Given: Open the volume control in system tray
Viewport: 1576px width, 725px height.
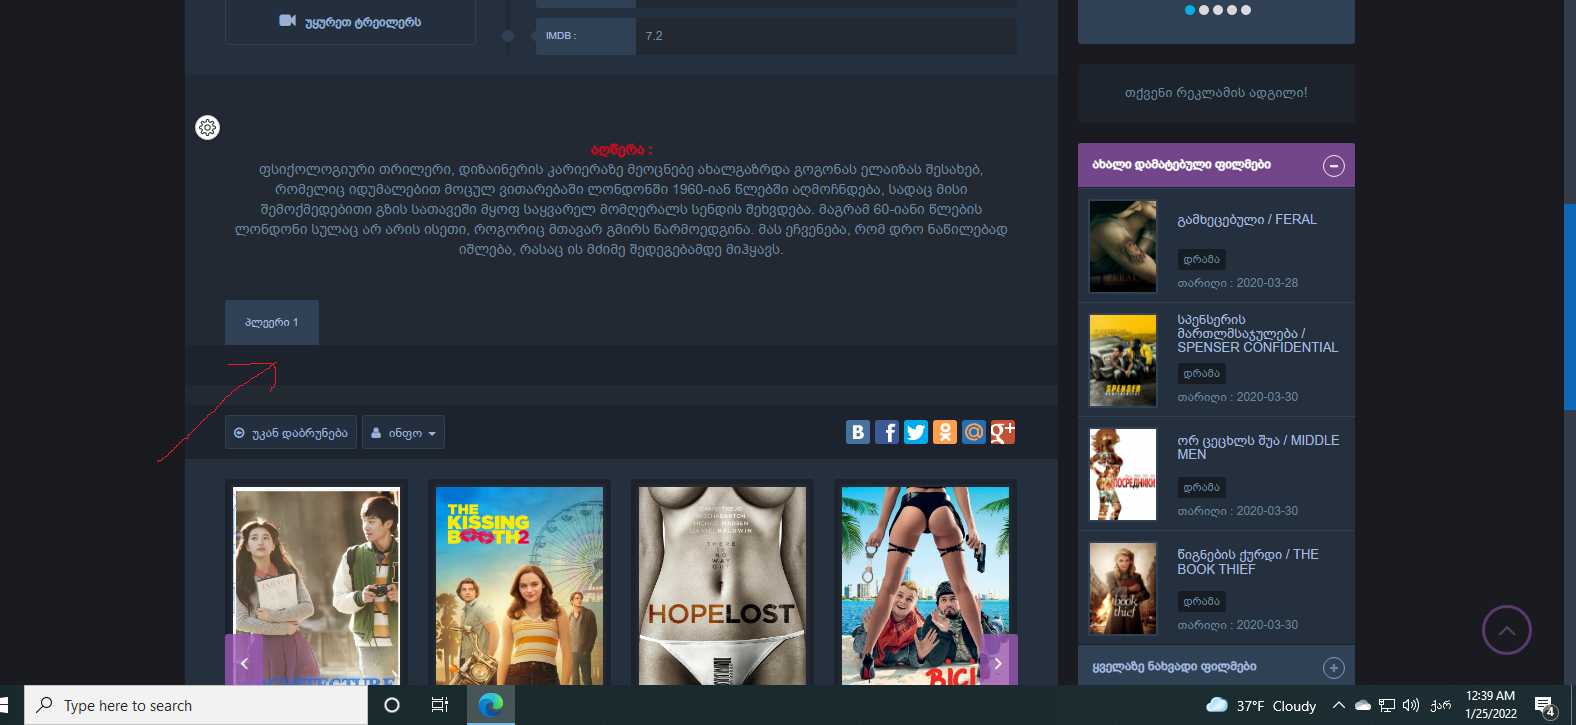Looking at the screenshot, I should pyautogui.click(x=1411, y=705).
